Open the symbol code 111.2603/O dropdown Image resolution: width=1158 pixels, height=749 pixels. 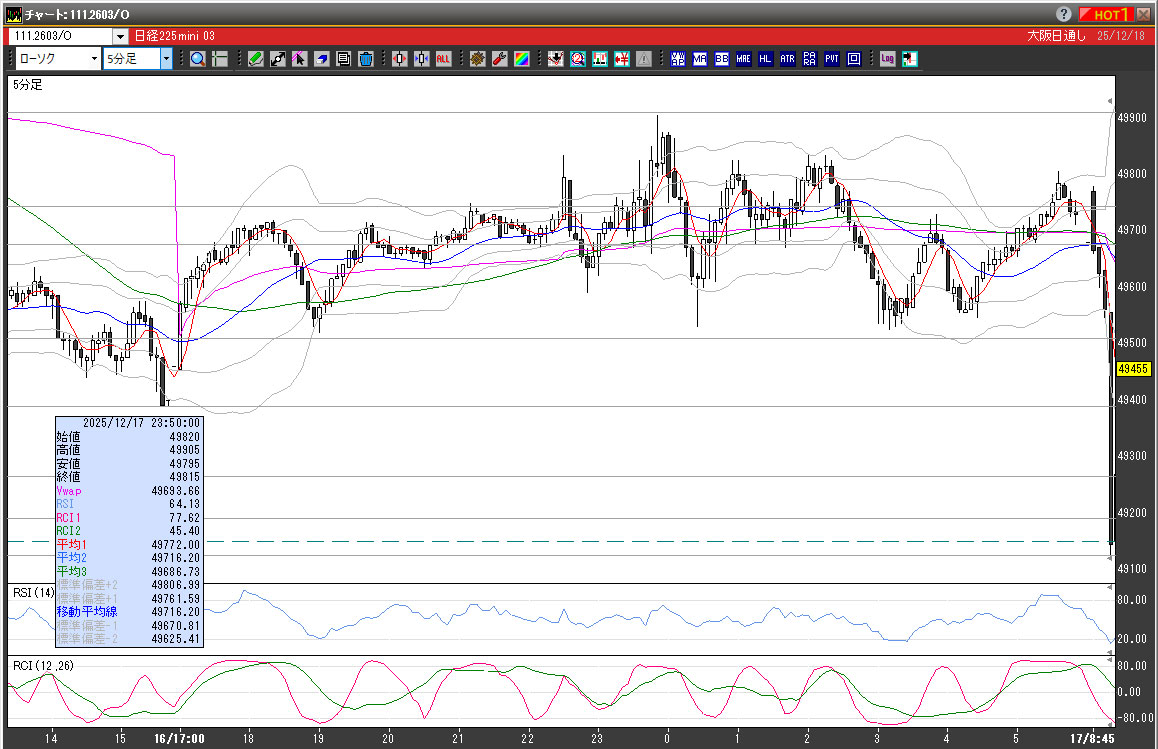(120, 36)
